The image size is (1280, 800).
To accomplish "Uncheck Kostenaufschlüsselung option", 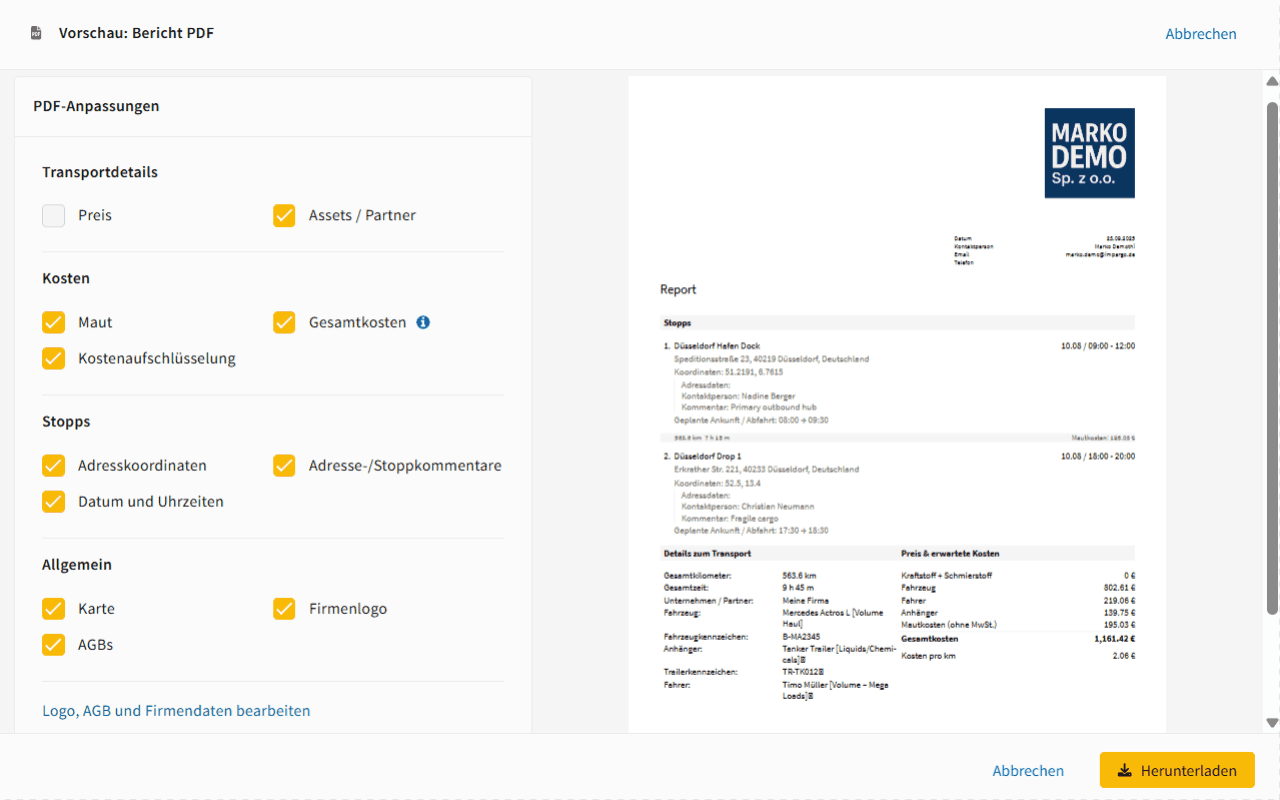I will [54, 358].
